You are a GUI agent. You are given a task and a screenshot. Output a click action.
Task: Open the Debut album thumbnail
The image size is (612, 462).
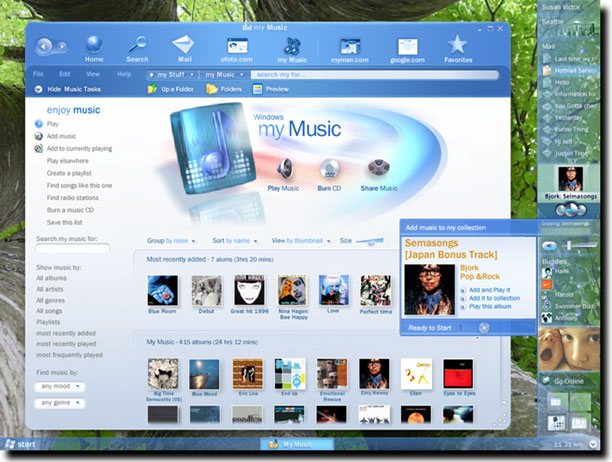(206, 290)
